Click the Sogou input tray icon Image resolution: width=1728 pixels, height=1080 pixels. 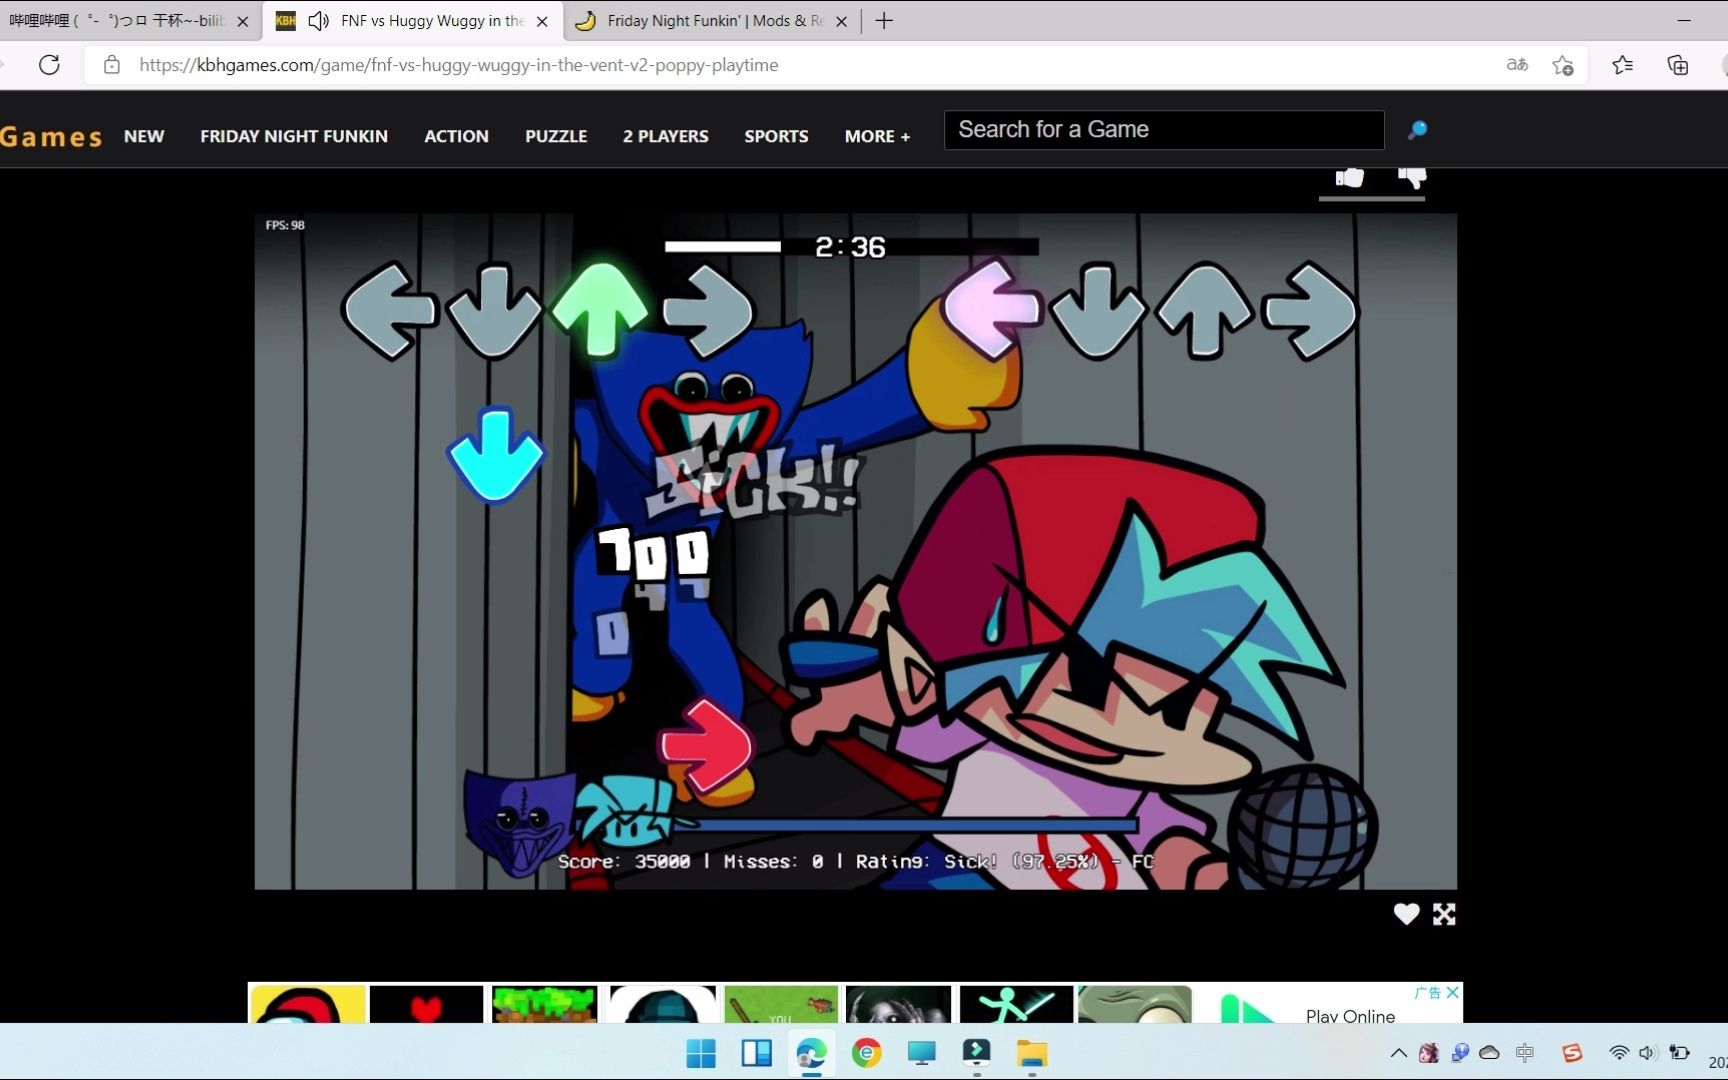point(1573,1053)
